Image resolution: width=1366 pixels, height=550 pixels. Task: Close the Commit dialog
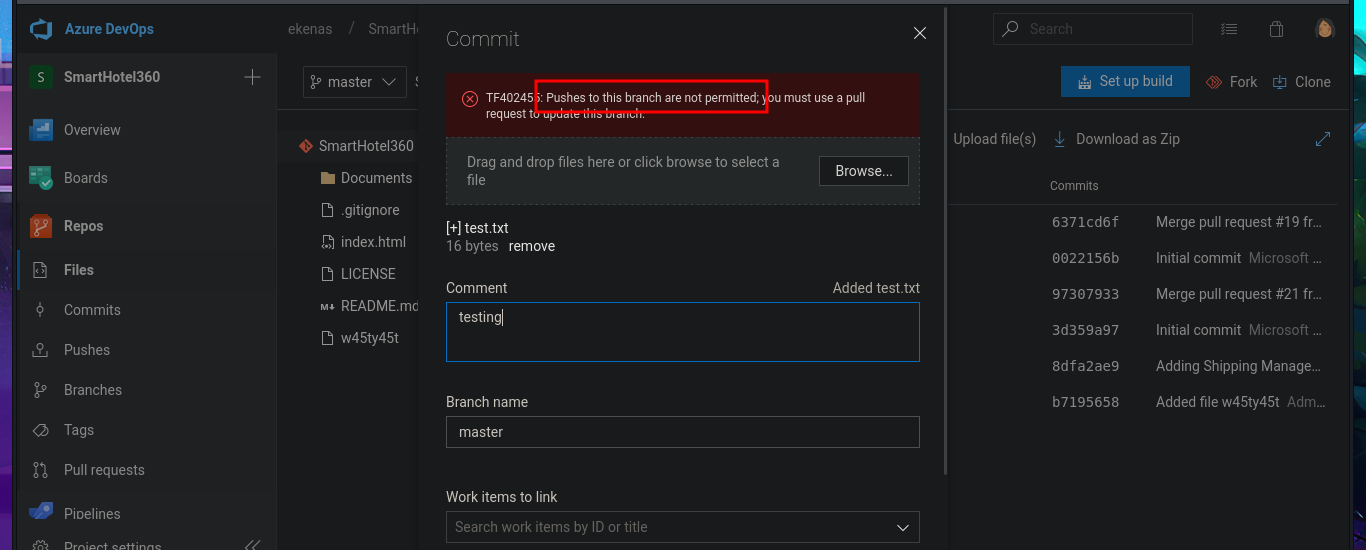tap(920, 33)
